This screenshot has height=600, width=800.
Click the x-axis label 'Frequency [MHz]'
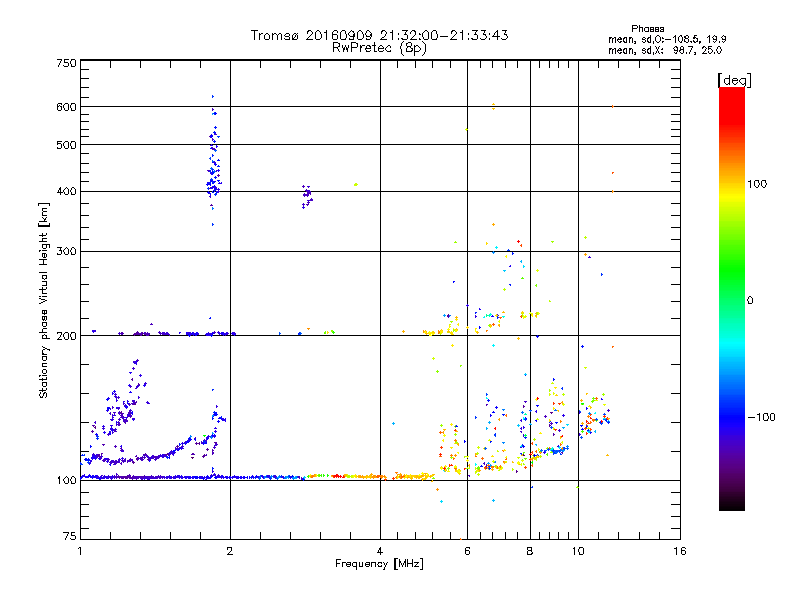click(379, 564)
